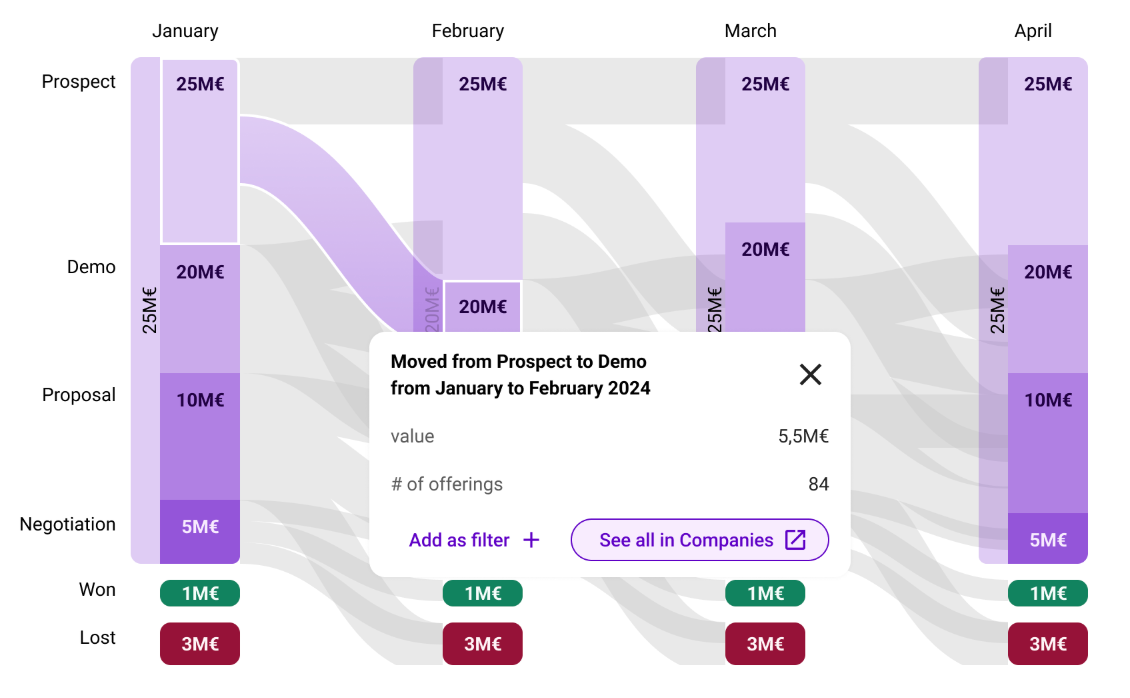Click the Add as filter link
The height and width of the screenshot is (698, 1130).
point(459,540)
